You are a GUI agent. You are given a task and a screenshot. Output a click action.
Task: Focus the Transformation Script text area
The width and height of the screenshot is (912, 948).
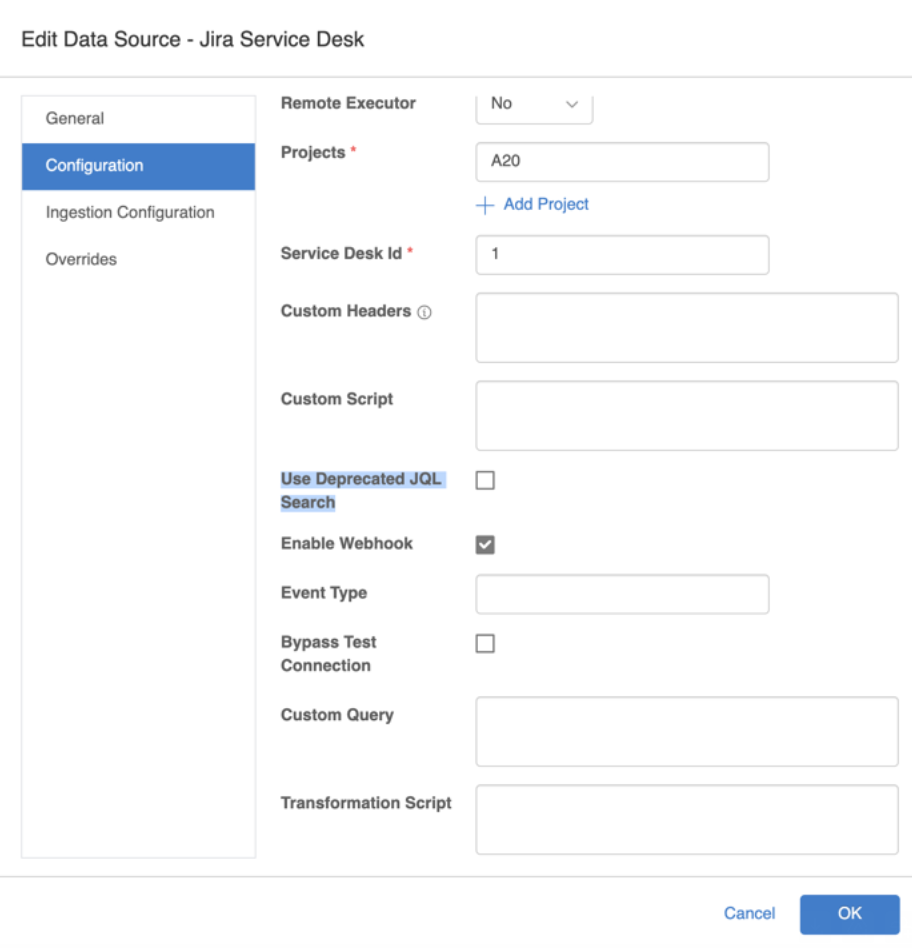point(686,820)
